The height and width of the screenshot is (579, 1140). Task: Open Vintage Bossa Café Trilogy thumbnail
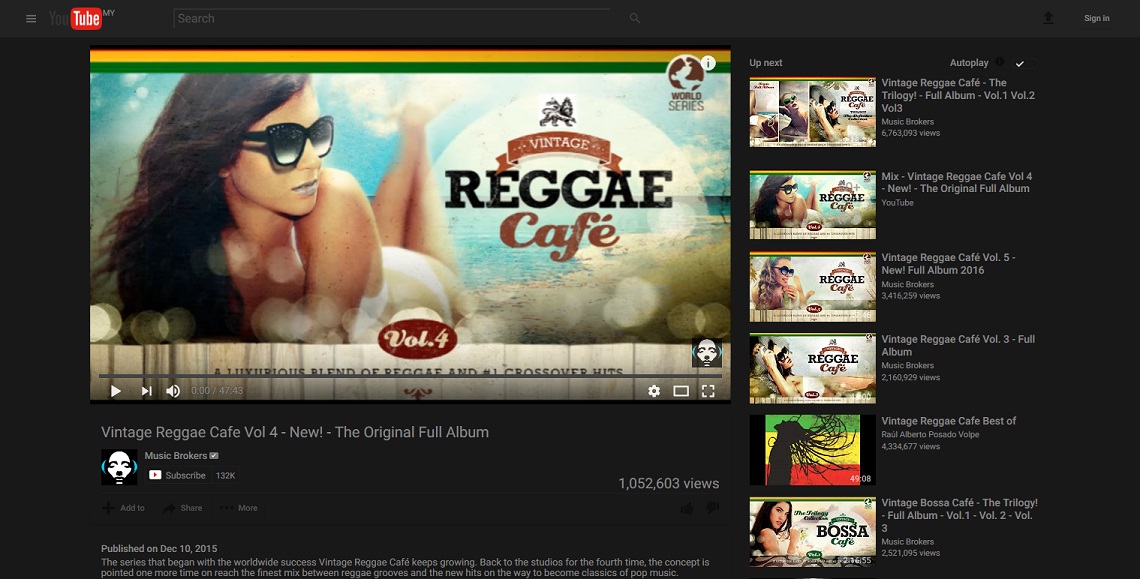tap(812, 532)
